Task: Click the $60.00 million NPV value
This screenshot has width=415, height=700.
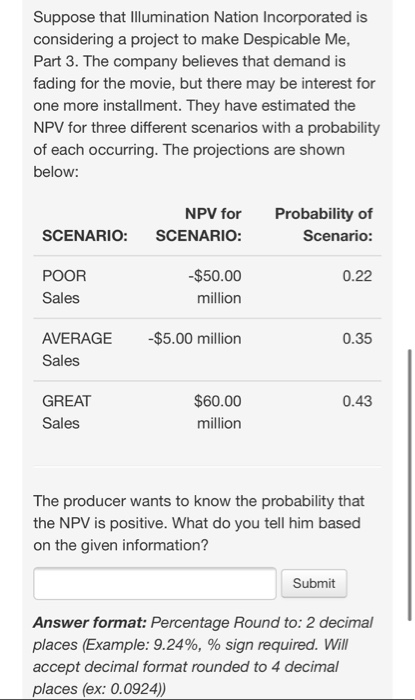Action: click(x=217, y=412)
